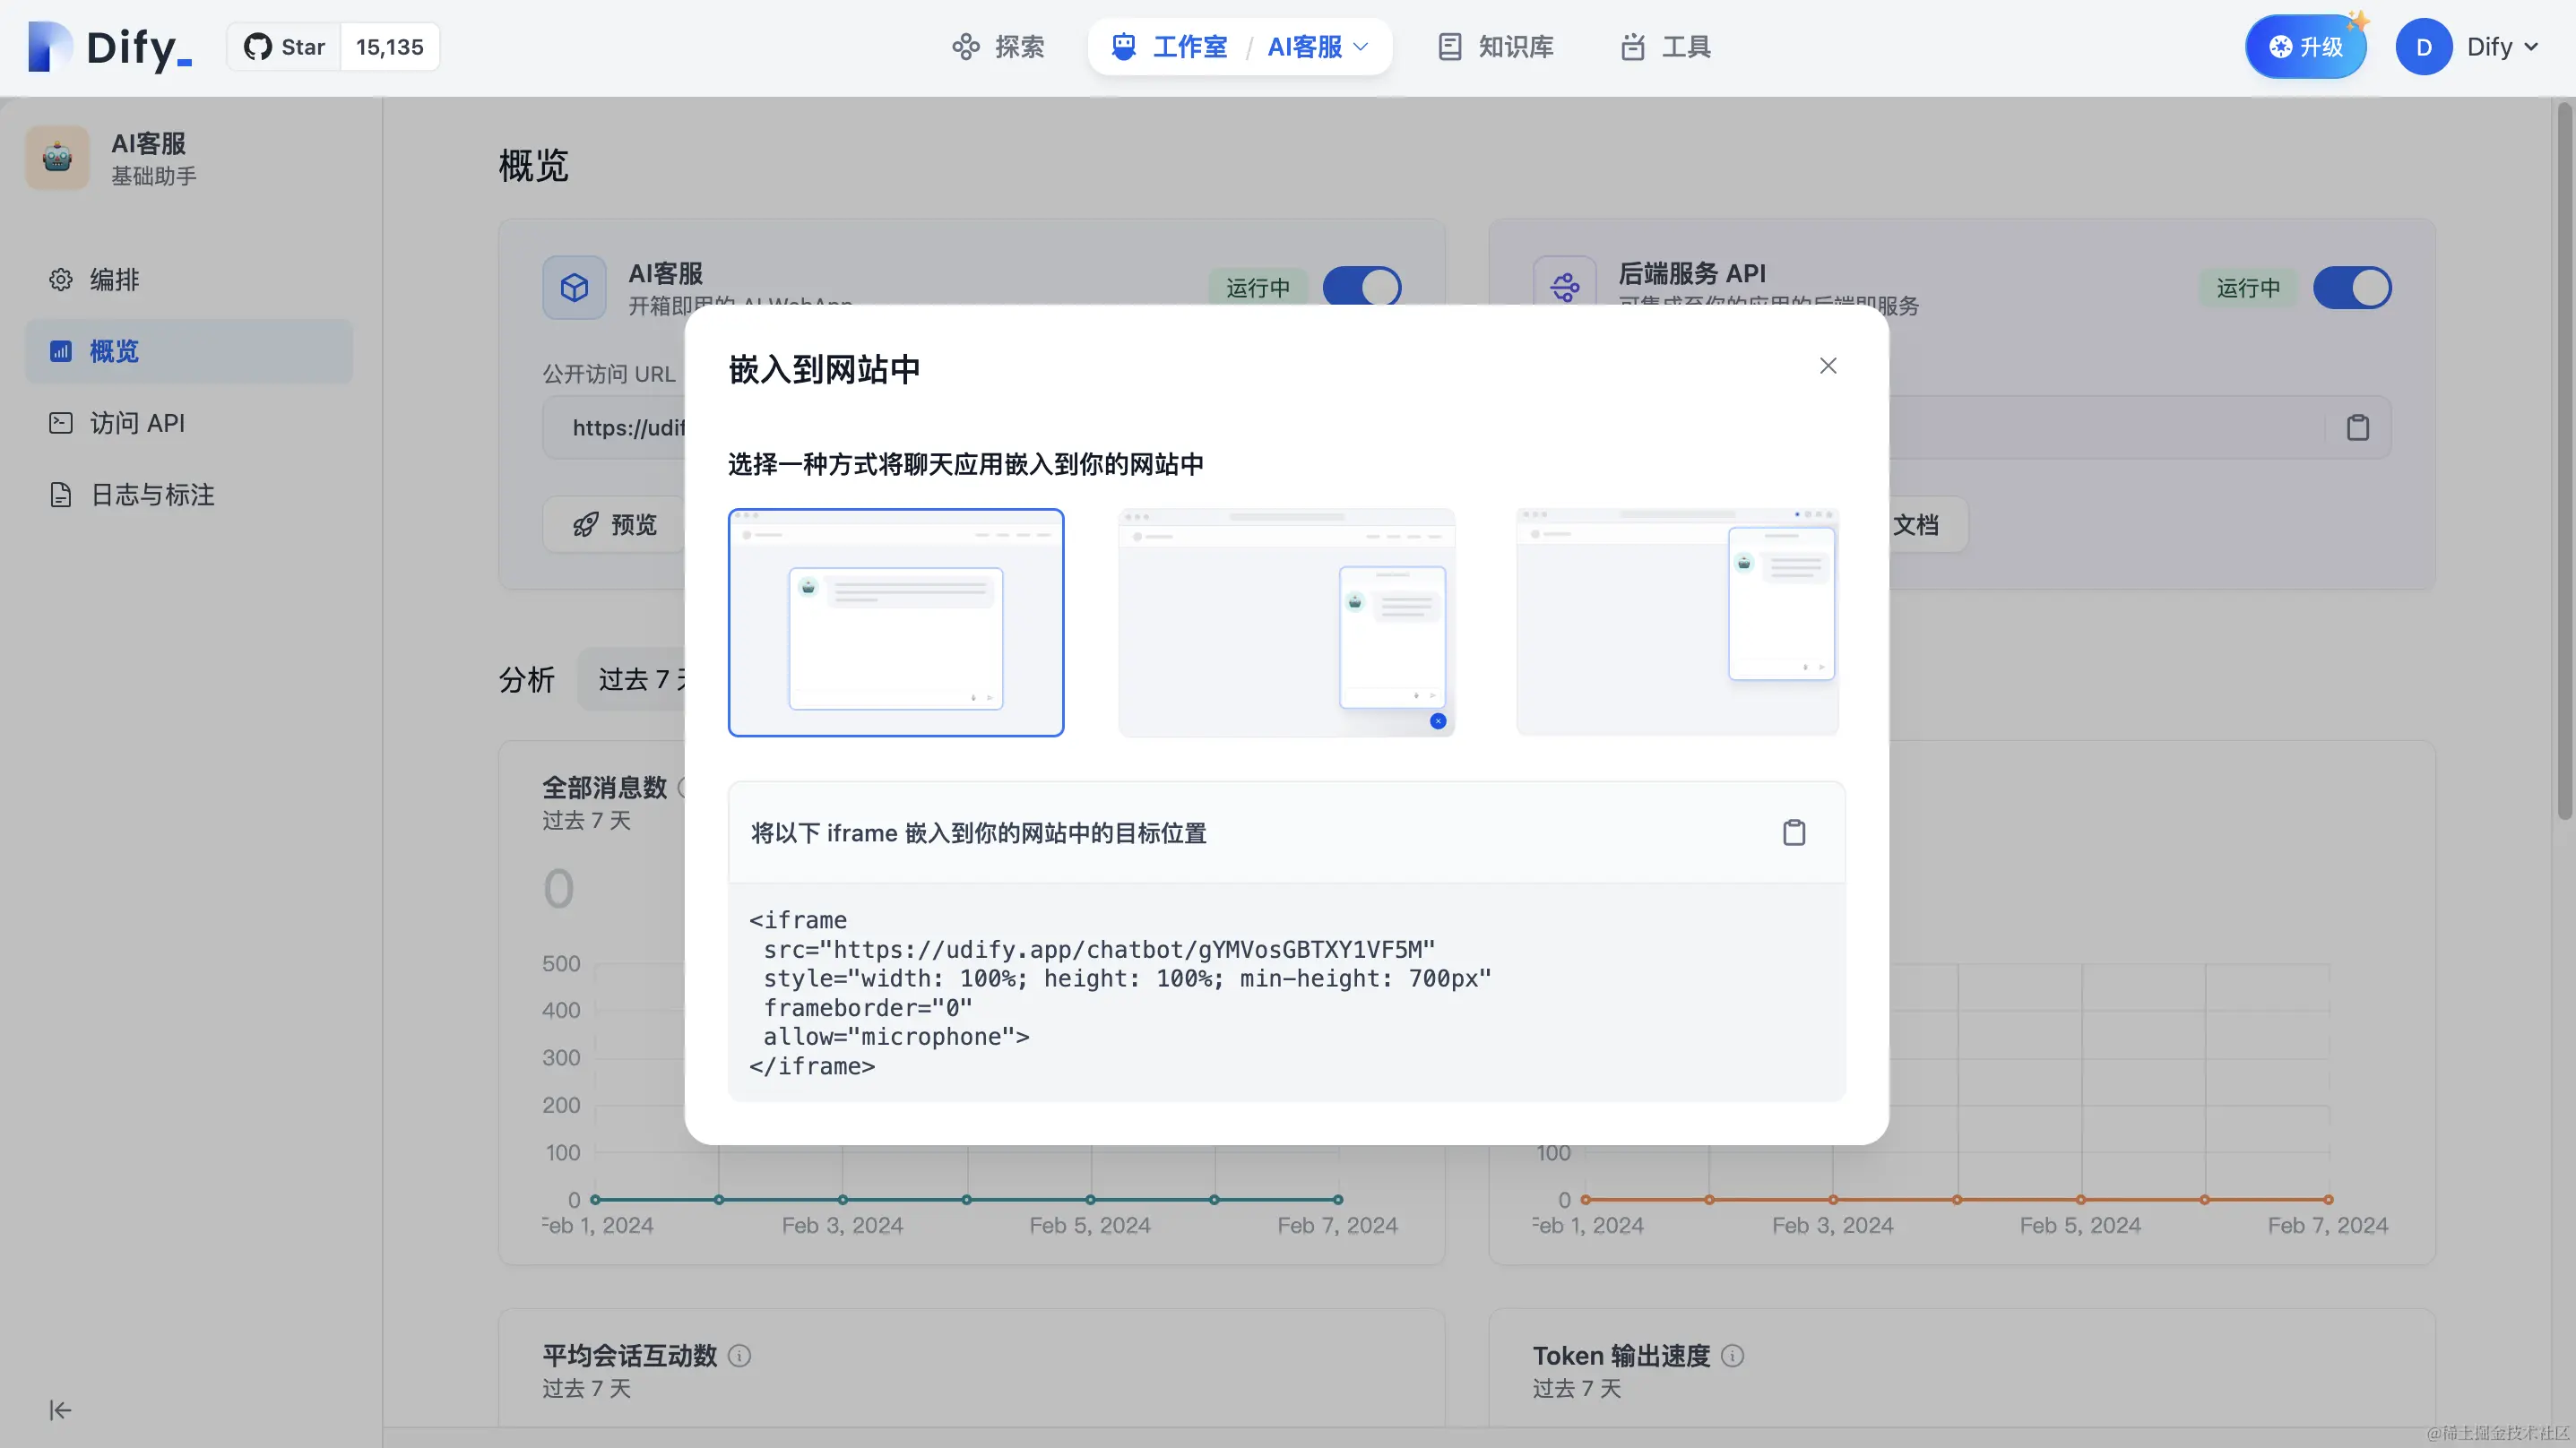Open 访问 API in the sidebar
The width and height of the screenshot is (2576, 1448).
coord(137,423)
